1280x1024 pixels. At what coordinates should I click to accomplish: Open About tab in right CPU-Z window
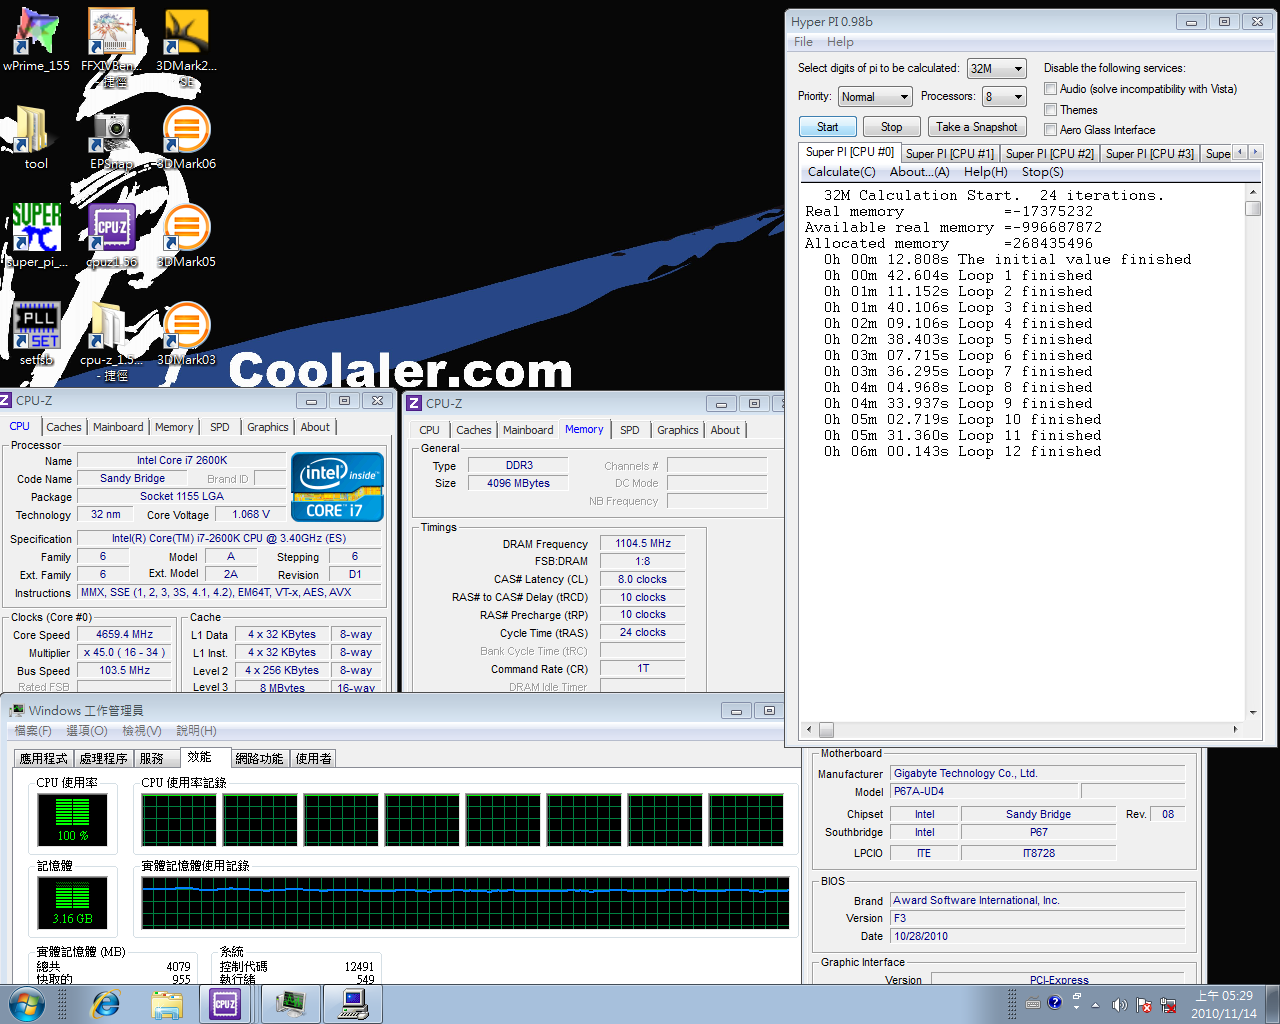coord(725,430)
